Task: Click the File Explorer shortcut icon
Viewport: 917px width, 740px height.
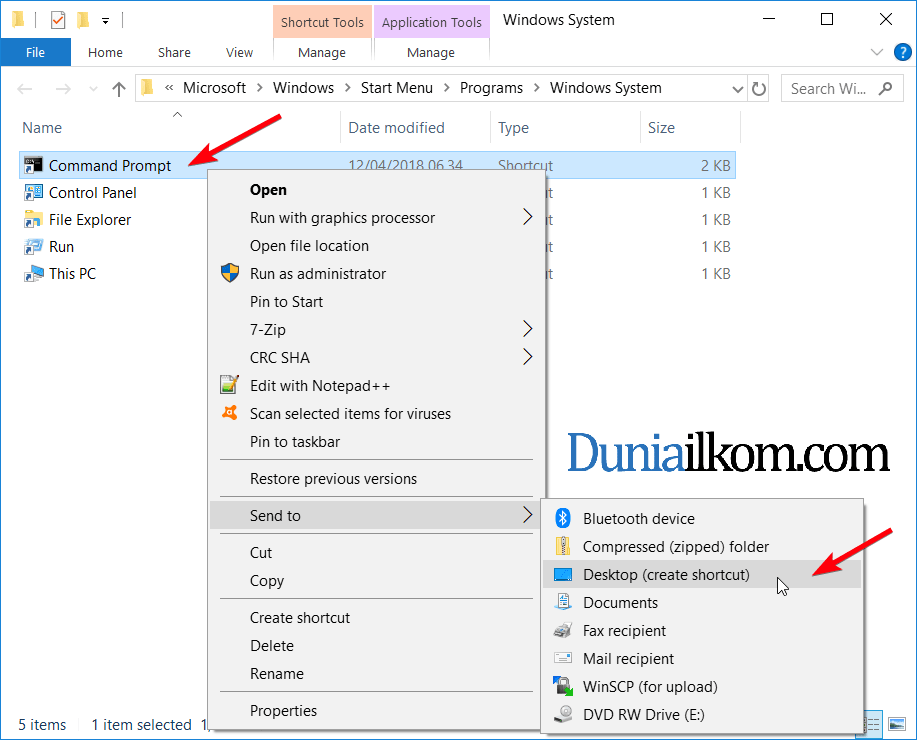Action: click(x=33, y=219)
